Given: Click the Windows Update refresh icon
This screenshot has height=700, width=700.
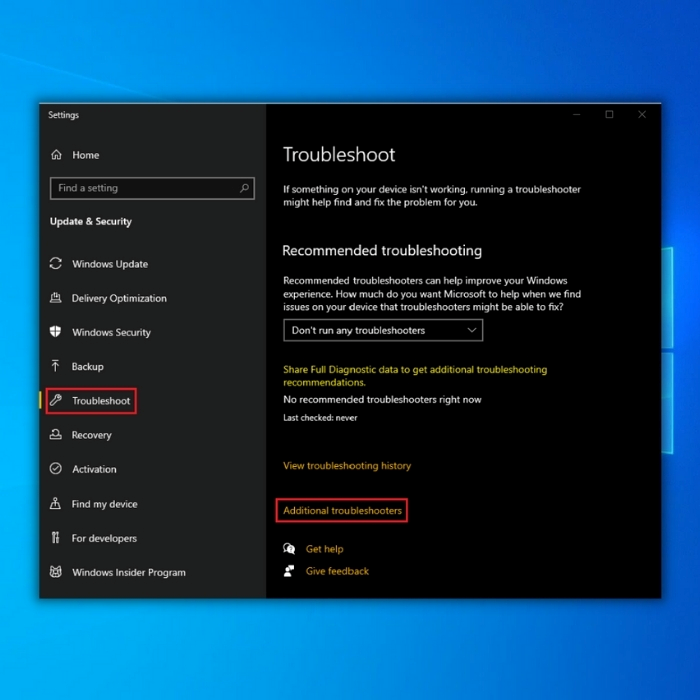Looking at the screenshot, I should (56, 263).
